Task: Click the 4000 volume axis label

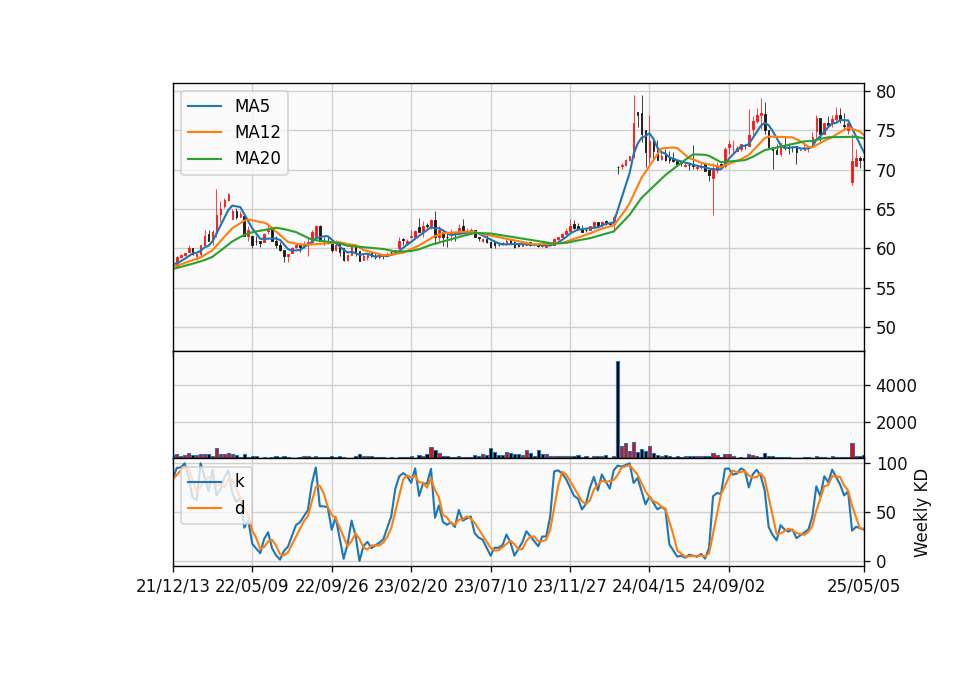Action: coord(896,386)
